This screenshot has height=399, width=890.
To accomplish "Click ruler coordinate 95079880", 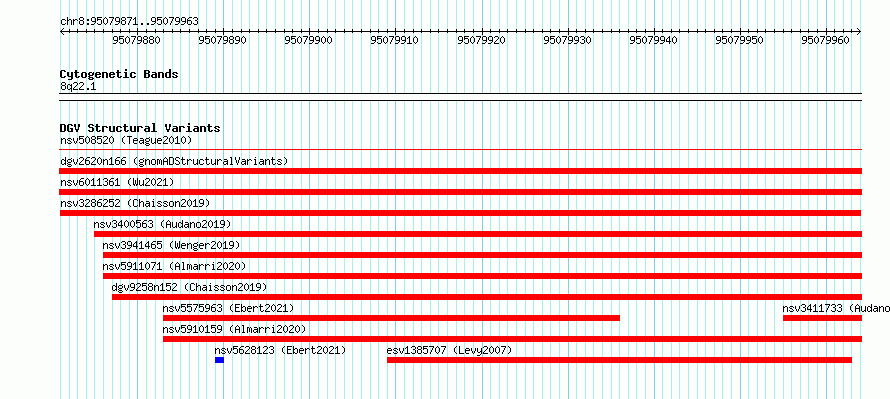I will tap(136, 40).
